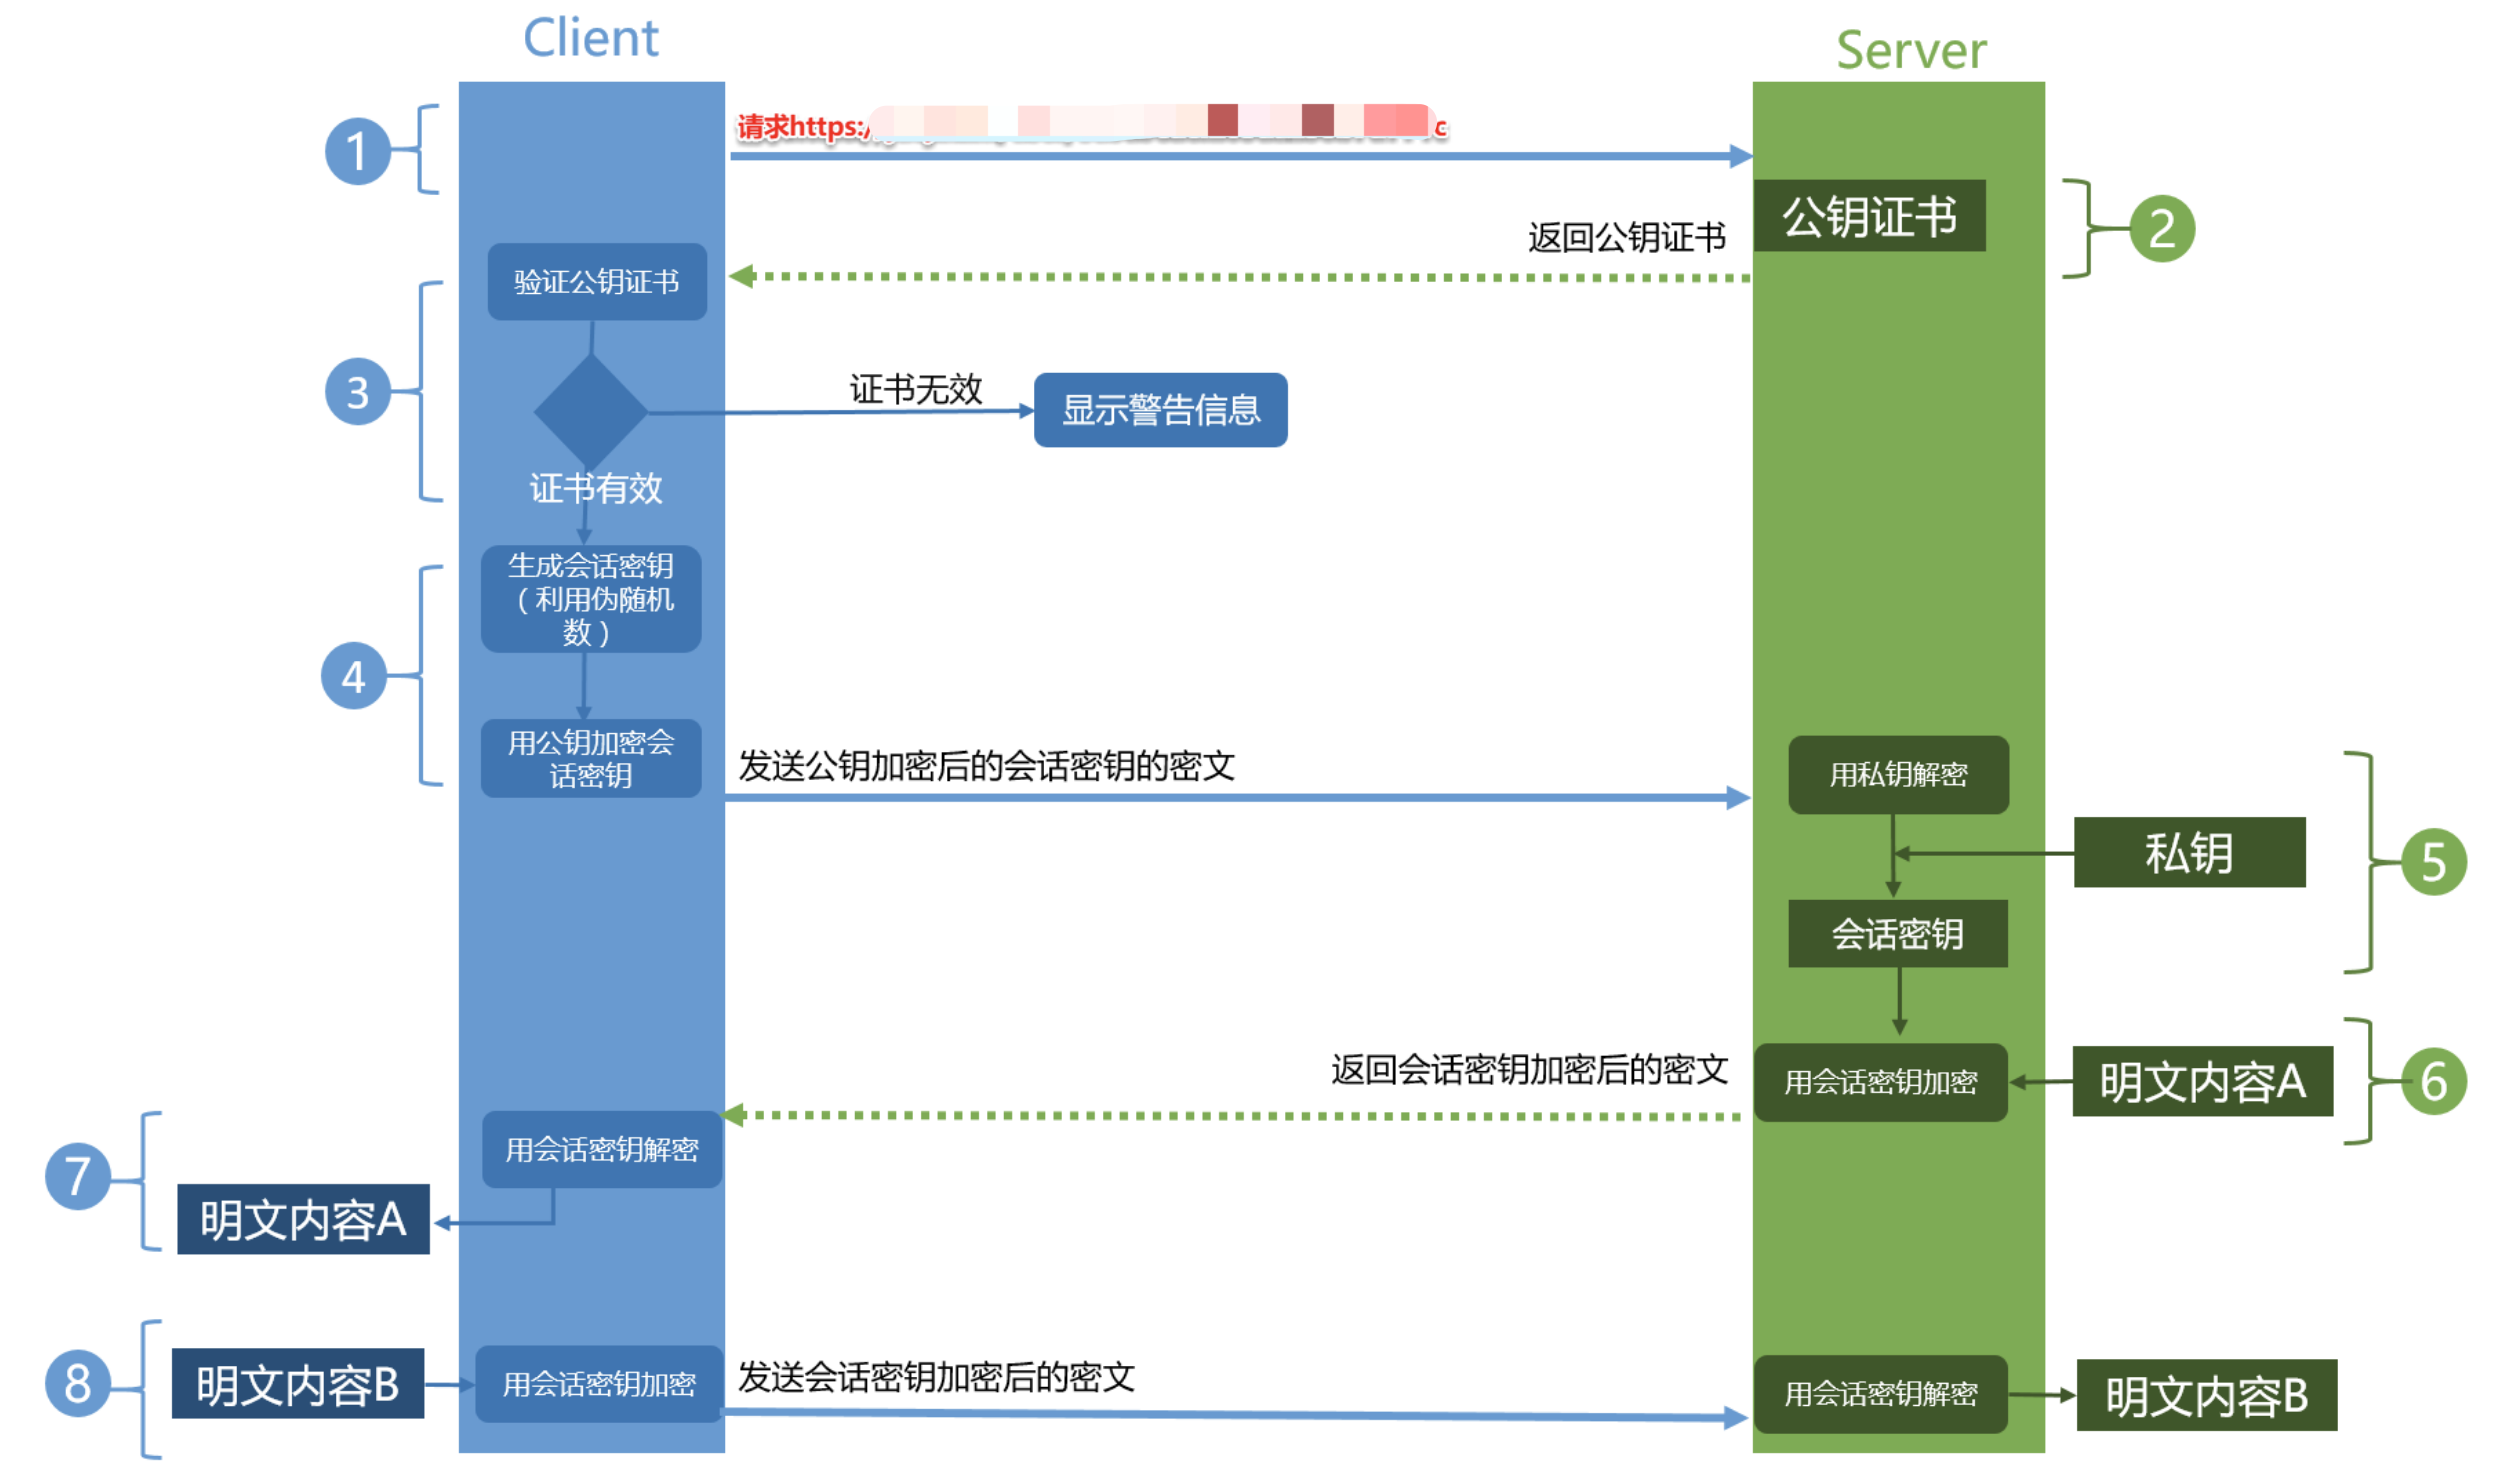Image resolution: width=2514 pixels, height=1466 pixels.
Task: Click the 显示警告信息 box
Action: [x=1160, y=410]
